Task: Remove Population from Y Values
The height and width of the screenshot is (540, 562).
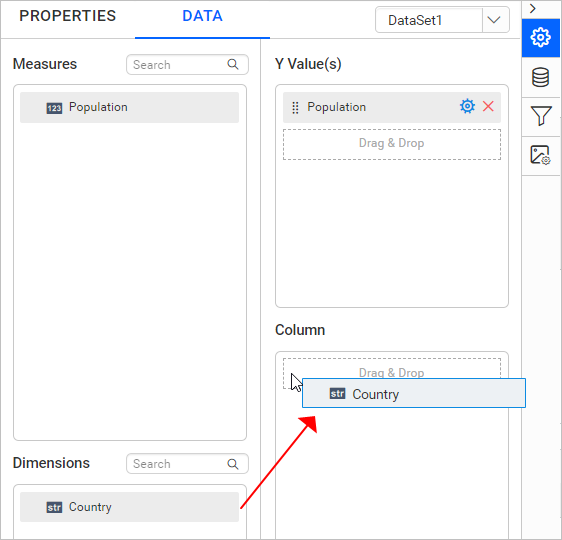Action: point(488,106)
